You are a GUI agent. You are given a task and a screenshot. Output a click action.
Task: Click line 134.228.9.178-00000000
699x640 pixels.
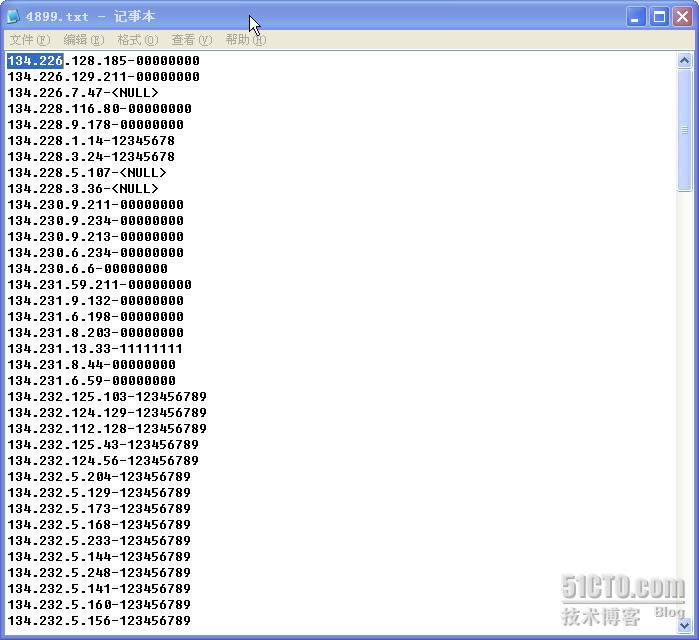[95, 125]
